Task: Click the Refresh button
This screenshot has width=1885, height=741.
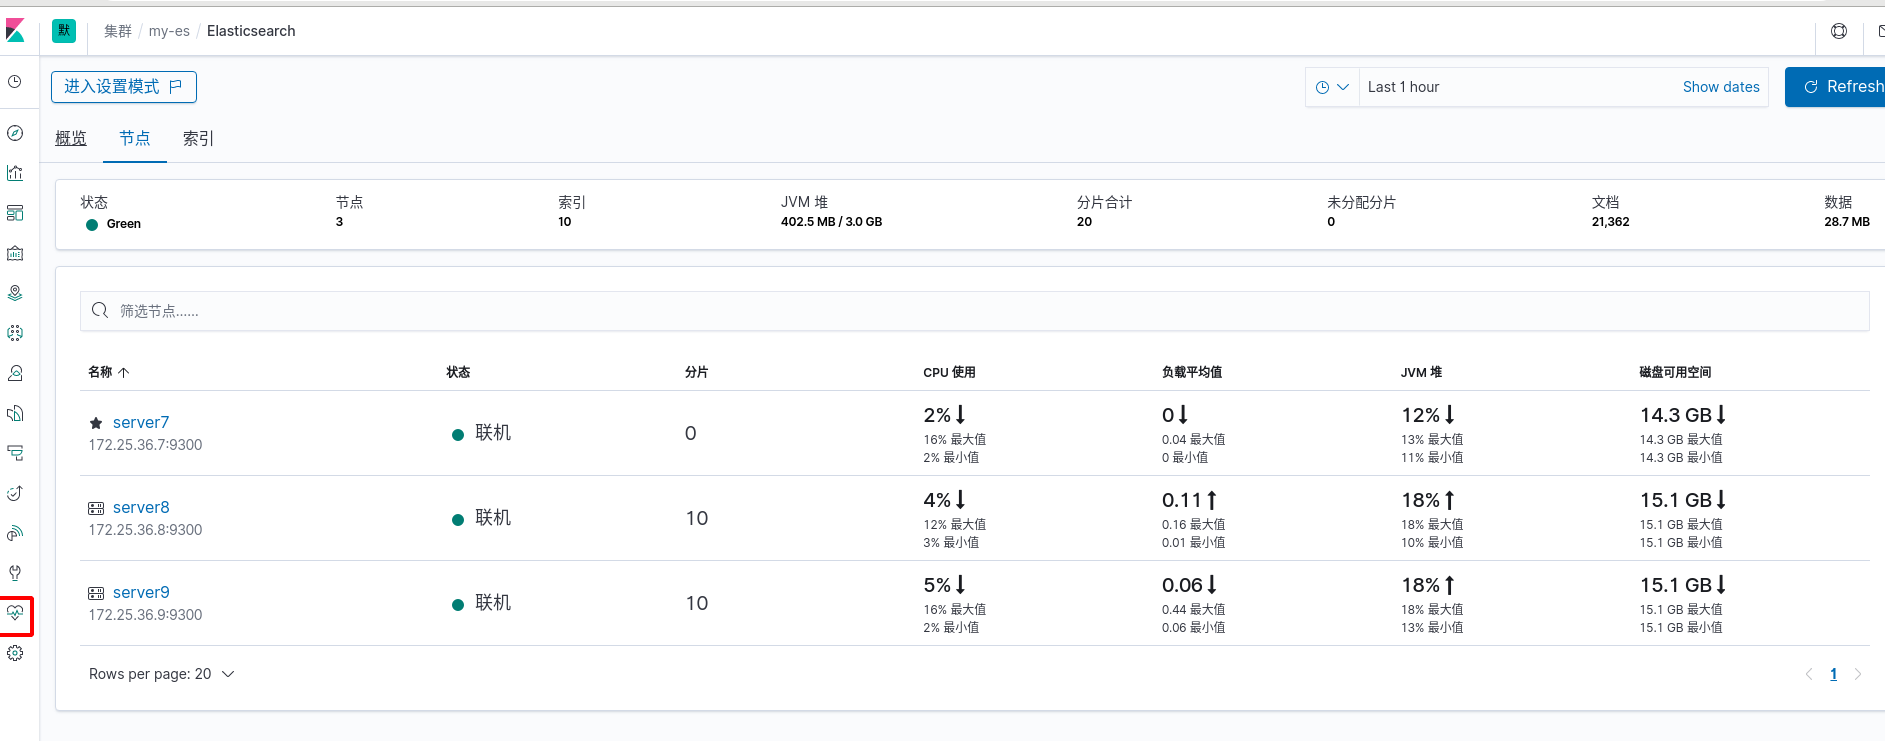Action: (x=1835, y=87)
